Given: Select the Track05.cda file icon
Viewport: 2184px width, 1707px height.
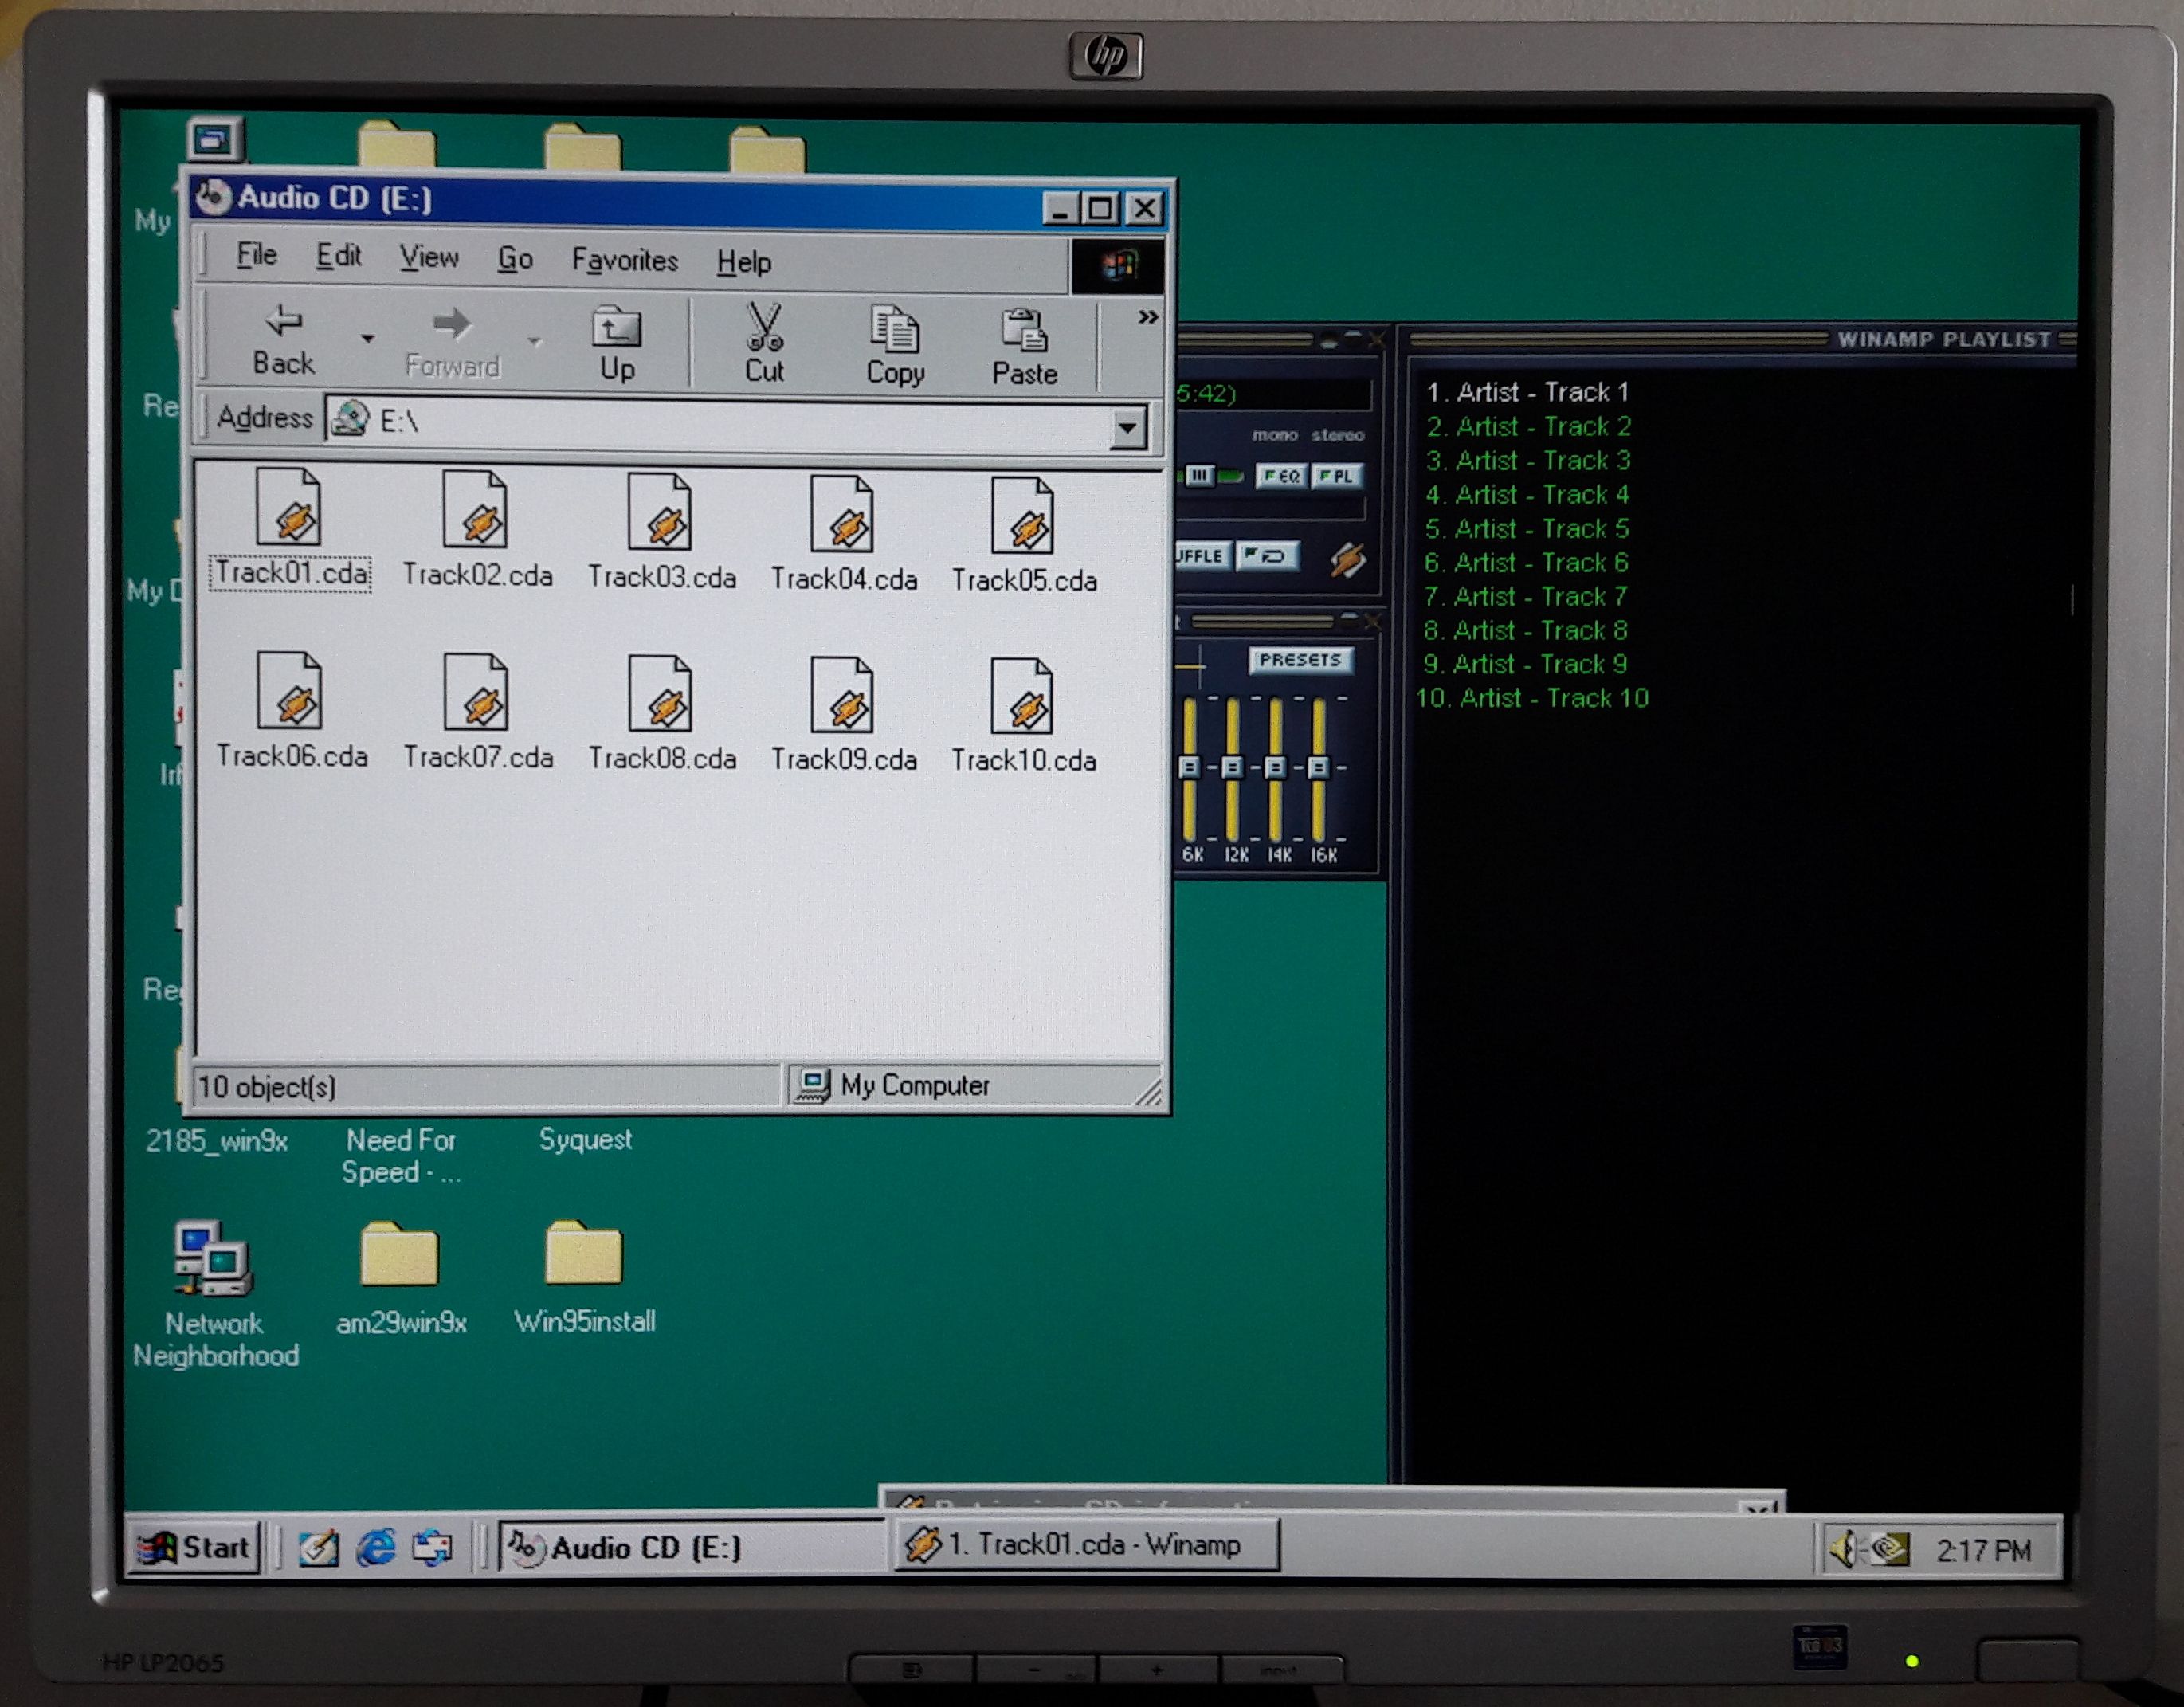Looking at the screenshot, I should tap(1023, 516).
